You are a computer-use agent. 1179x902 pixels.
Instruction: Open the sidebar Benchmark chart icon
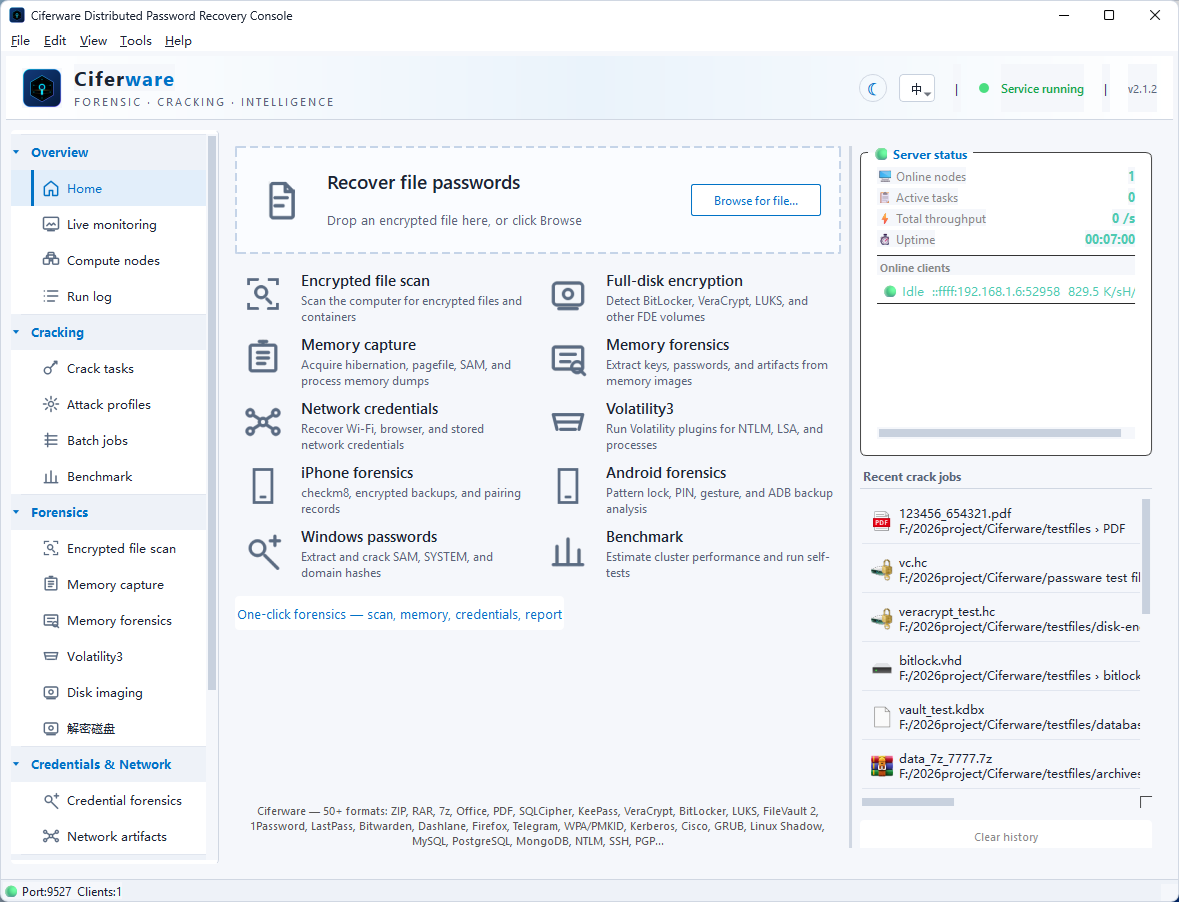pyautogui.click(x=50, y=477)
